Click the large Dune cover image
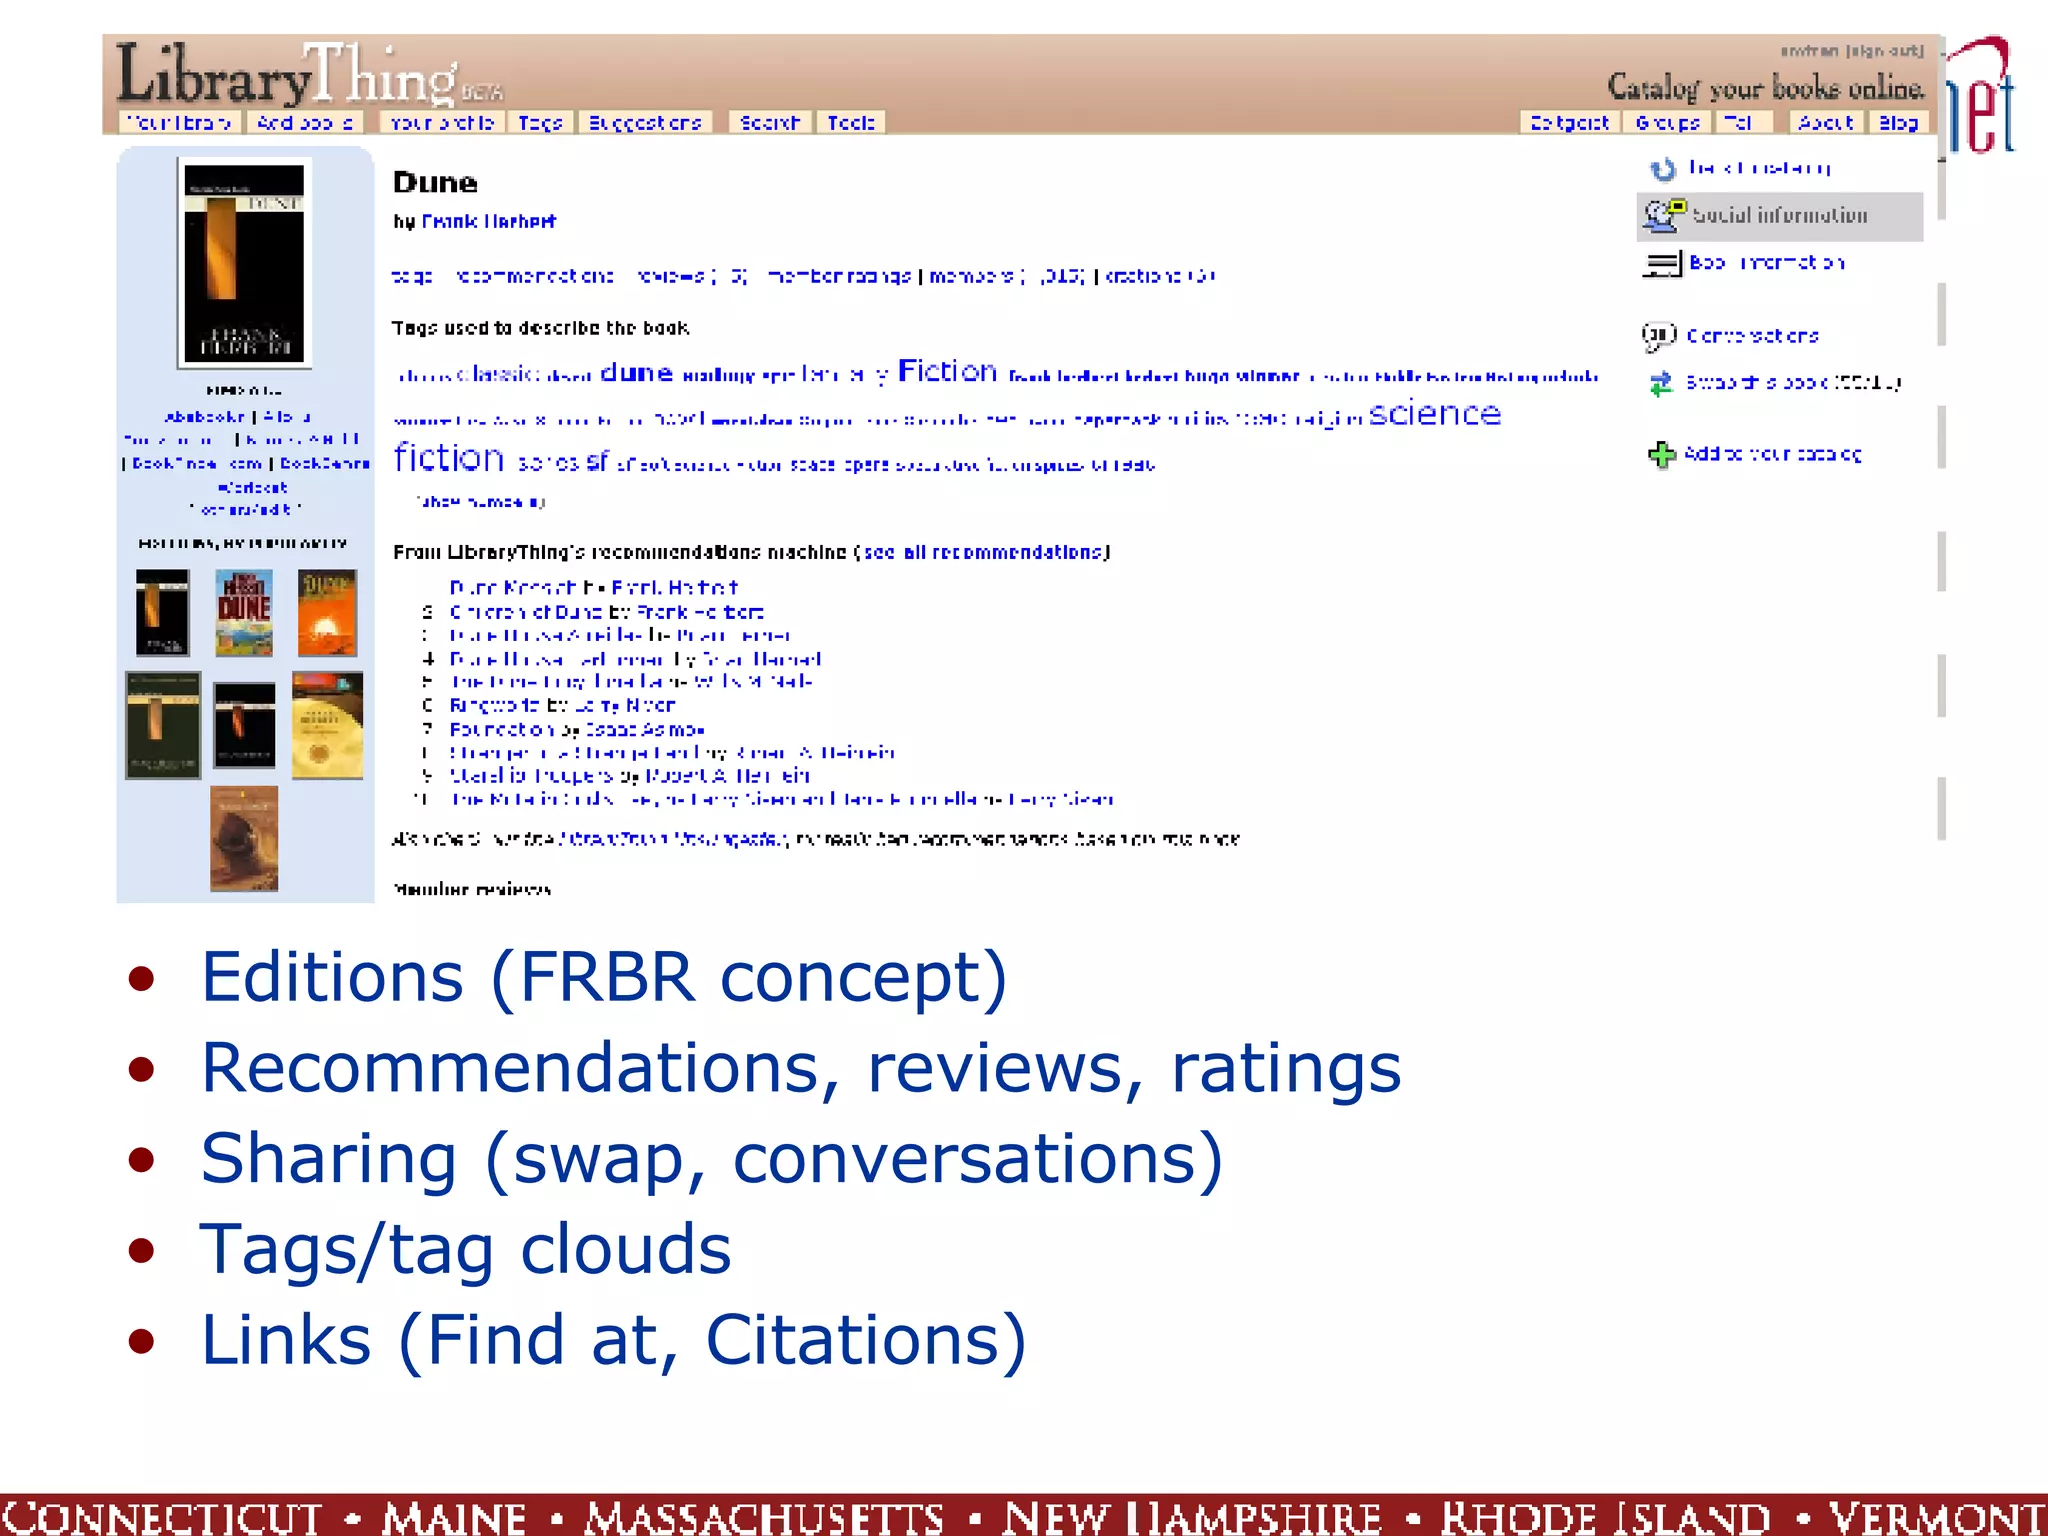 [x=244, y=262]
